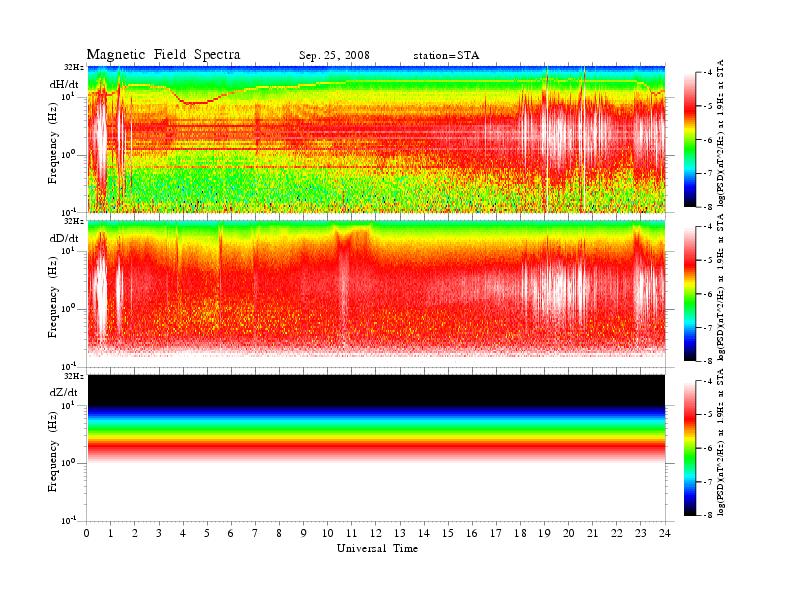Click the "21" hour tick on Universal Time axis

[592, 533]
